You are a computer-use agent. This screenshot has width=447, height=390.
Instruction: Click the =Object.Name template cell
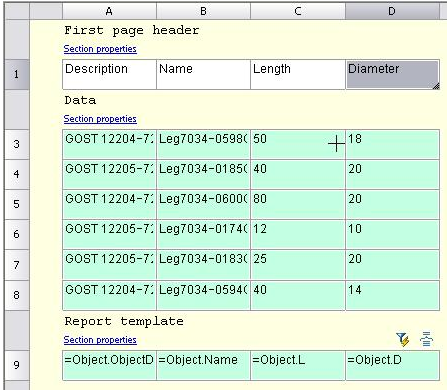[x=203, y=365]
